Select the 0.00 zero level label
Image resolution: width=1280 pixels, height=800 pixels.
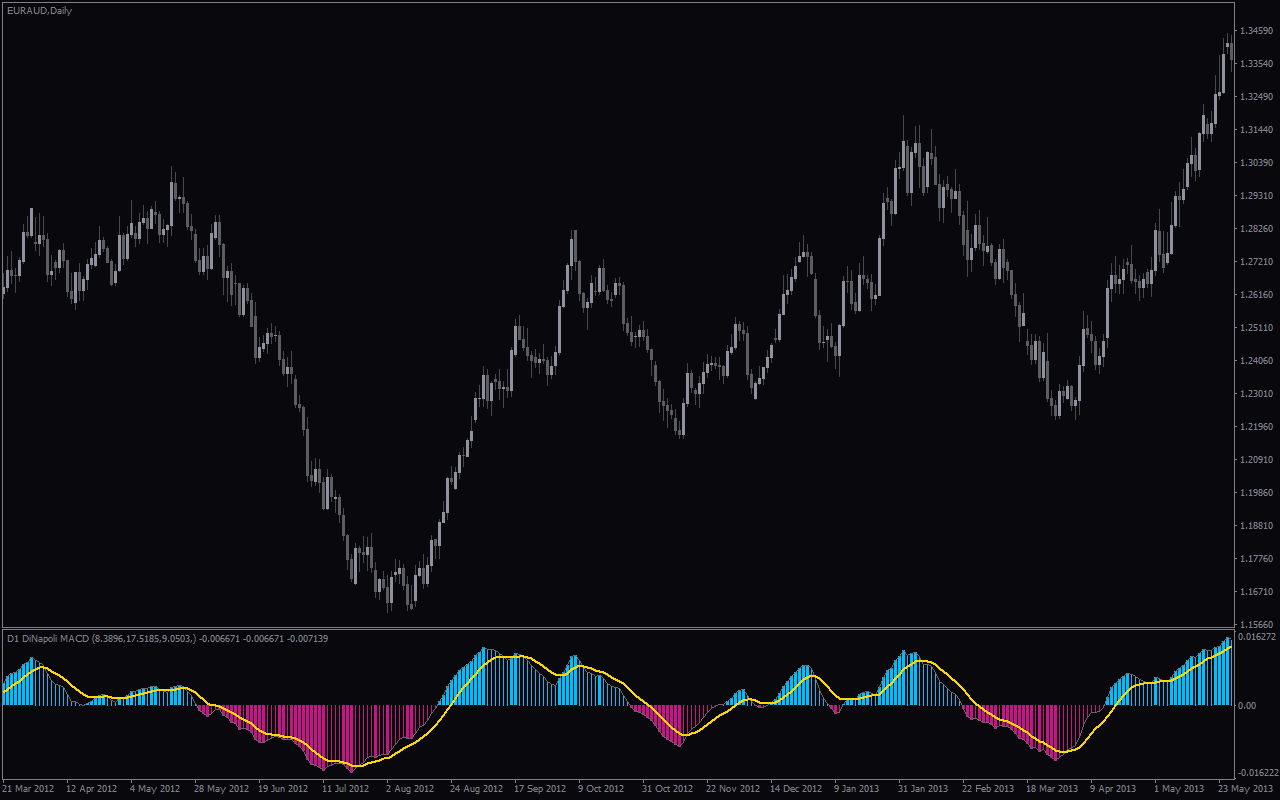click(x=1249, y=706)
